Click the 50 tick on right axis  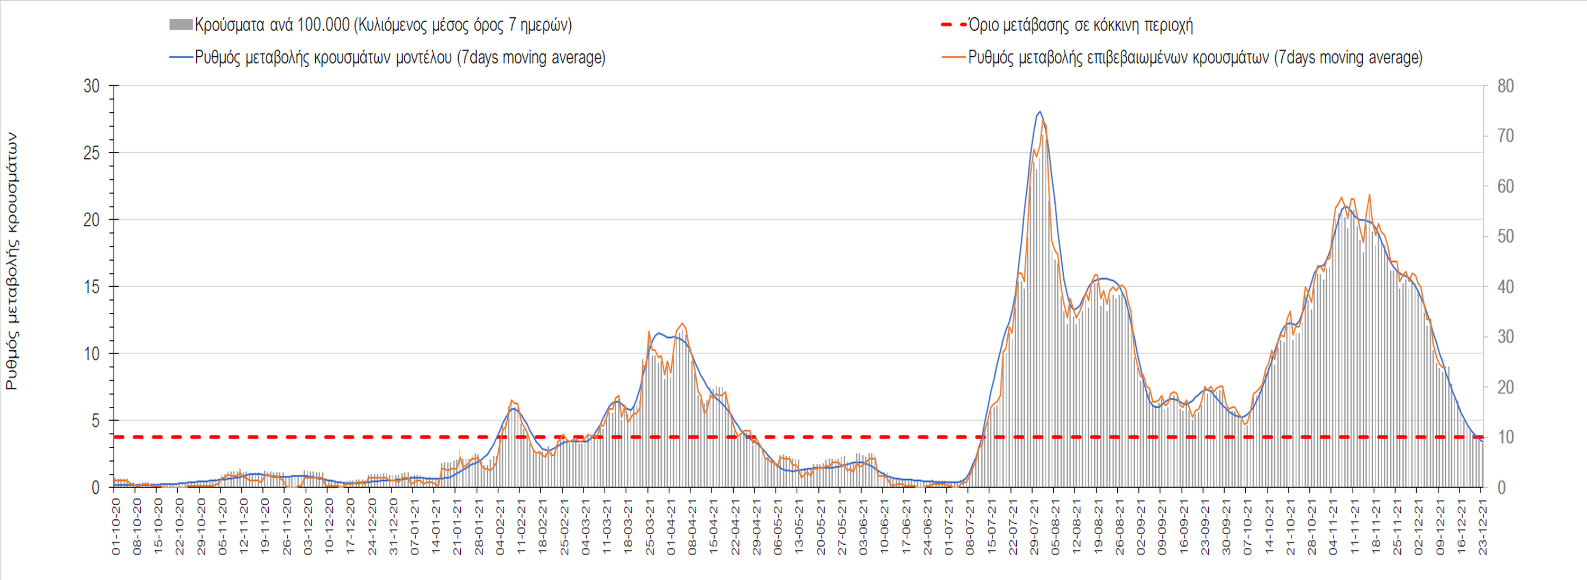(x=1505, y=237)
